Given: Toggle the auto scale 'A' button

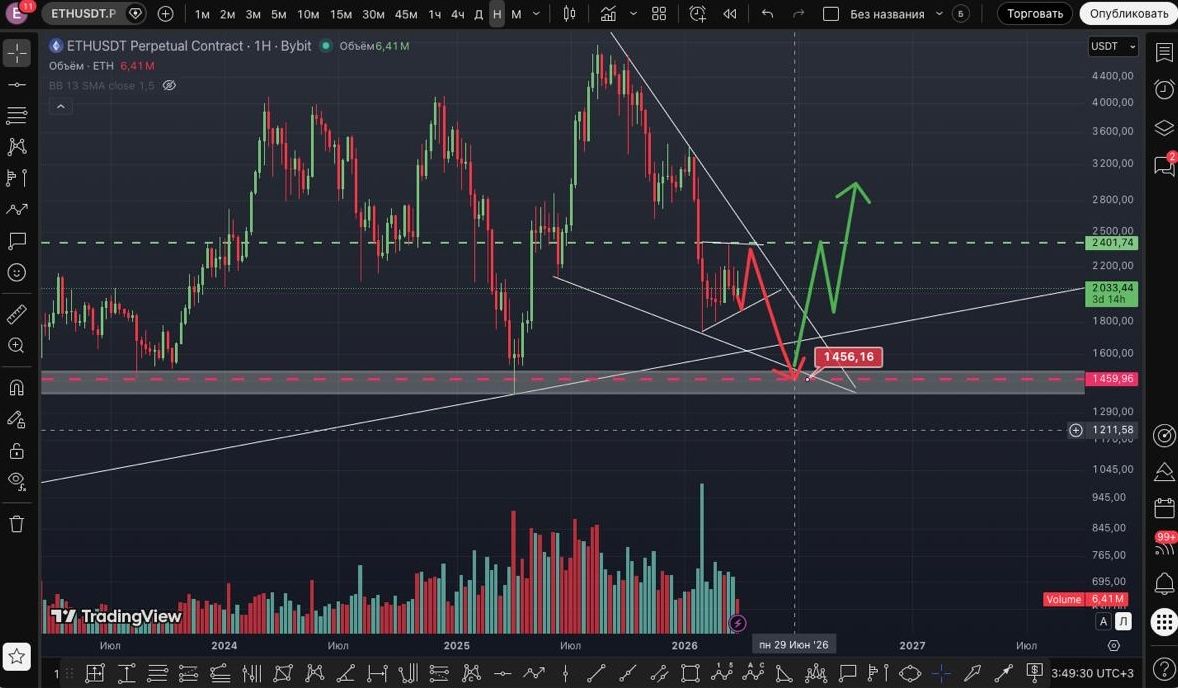Looking at the screenshot, I should pos(1104,621).
